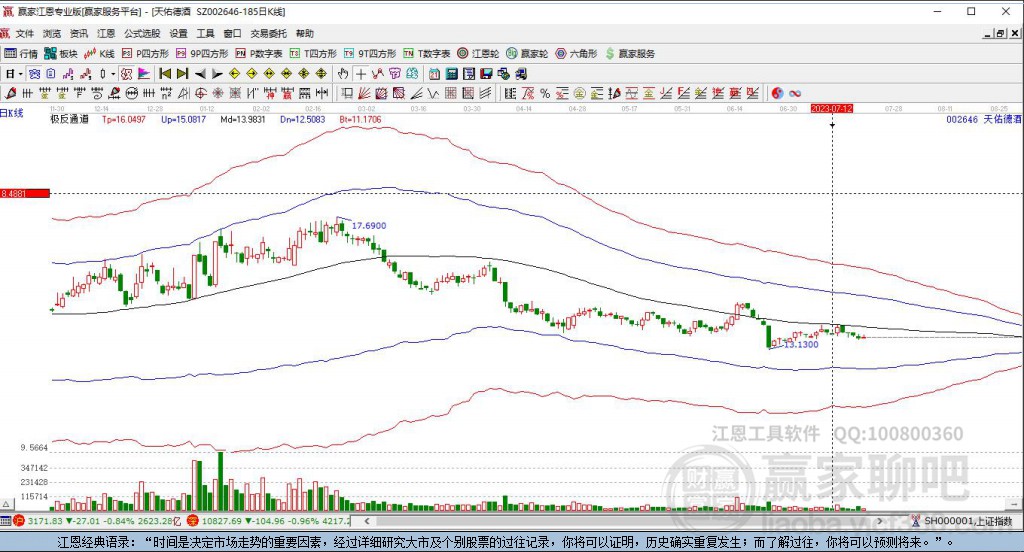The width and height of the screenshot is (1024, 552).
Task: Click the Tp=16.0497 indicator value
Action: point(123,120)
